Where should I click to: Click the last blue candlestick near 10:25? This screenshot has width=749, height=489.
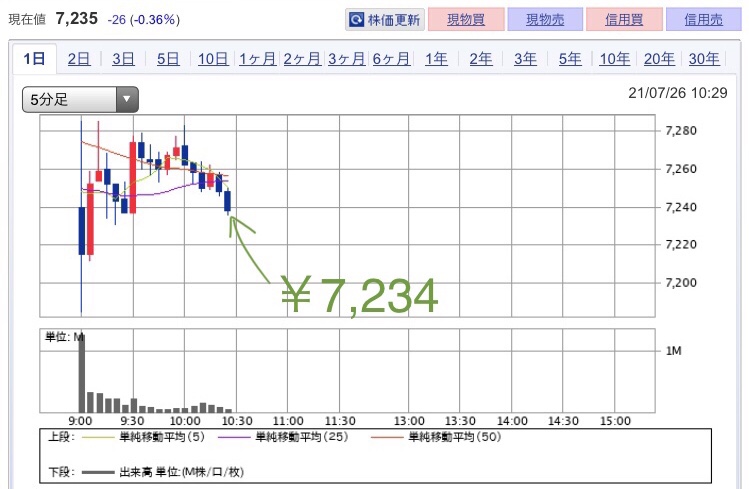[227, 201]
